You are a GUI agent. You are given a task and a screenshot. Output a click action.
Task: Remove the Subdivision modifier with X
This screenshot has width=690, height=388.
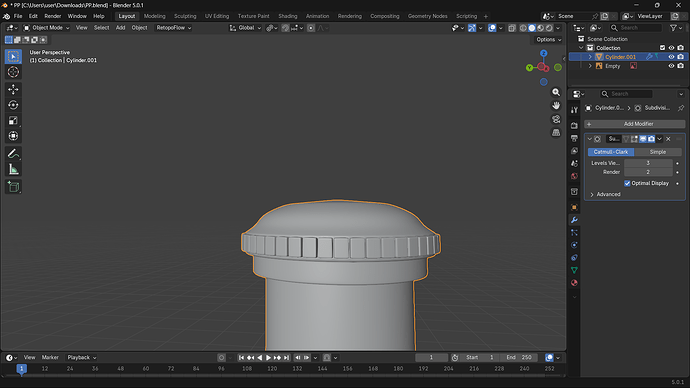click(668, 139)
